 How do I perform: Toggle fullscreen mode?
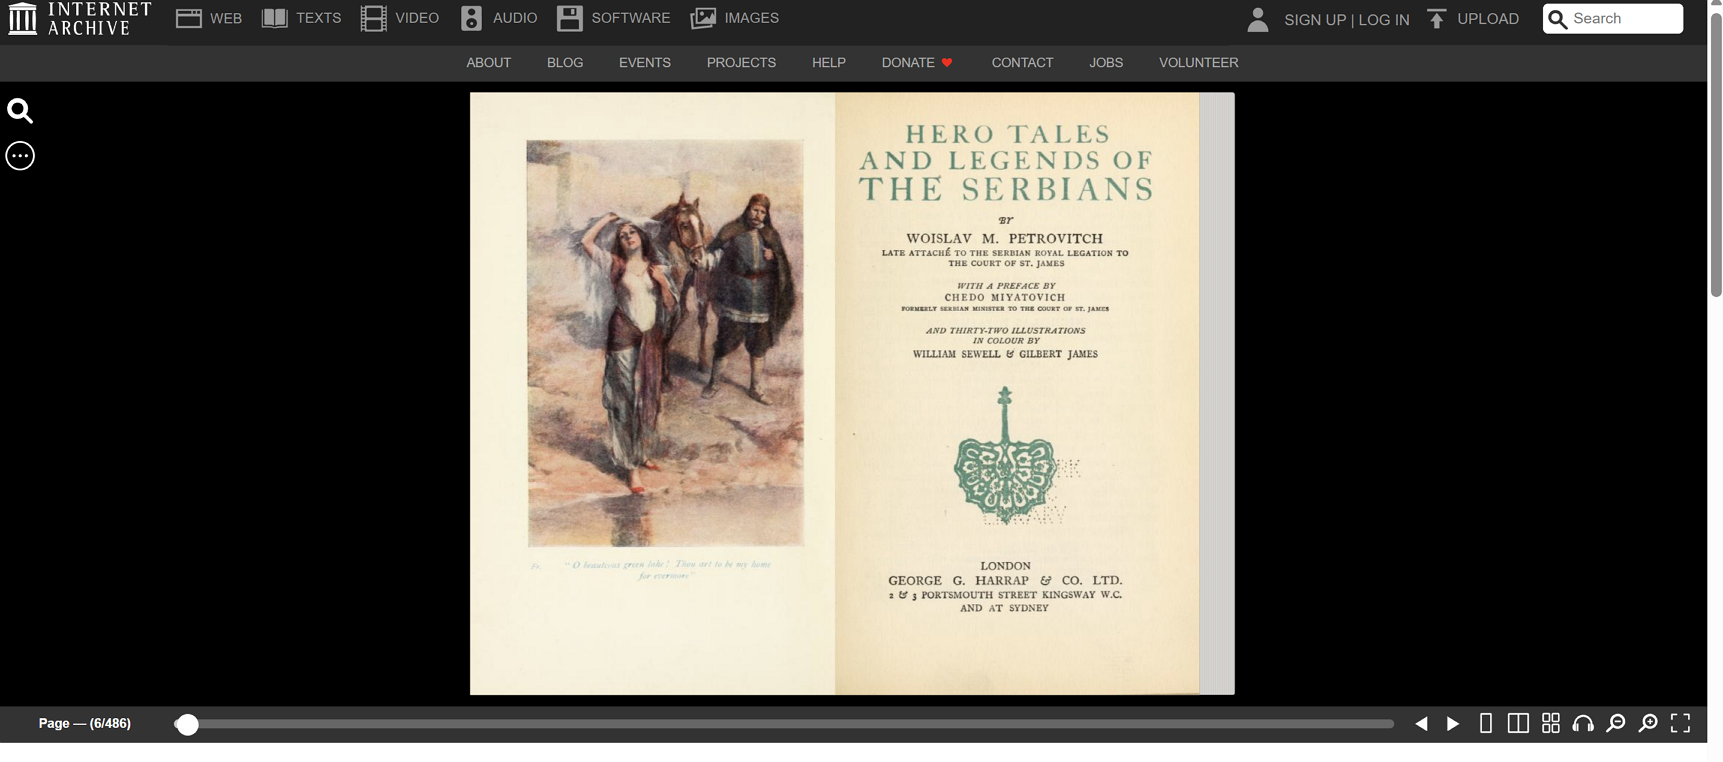point(1680,723)
